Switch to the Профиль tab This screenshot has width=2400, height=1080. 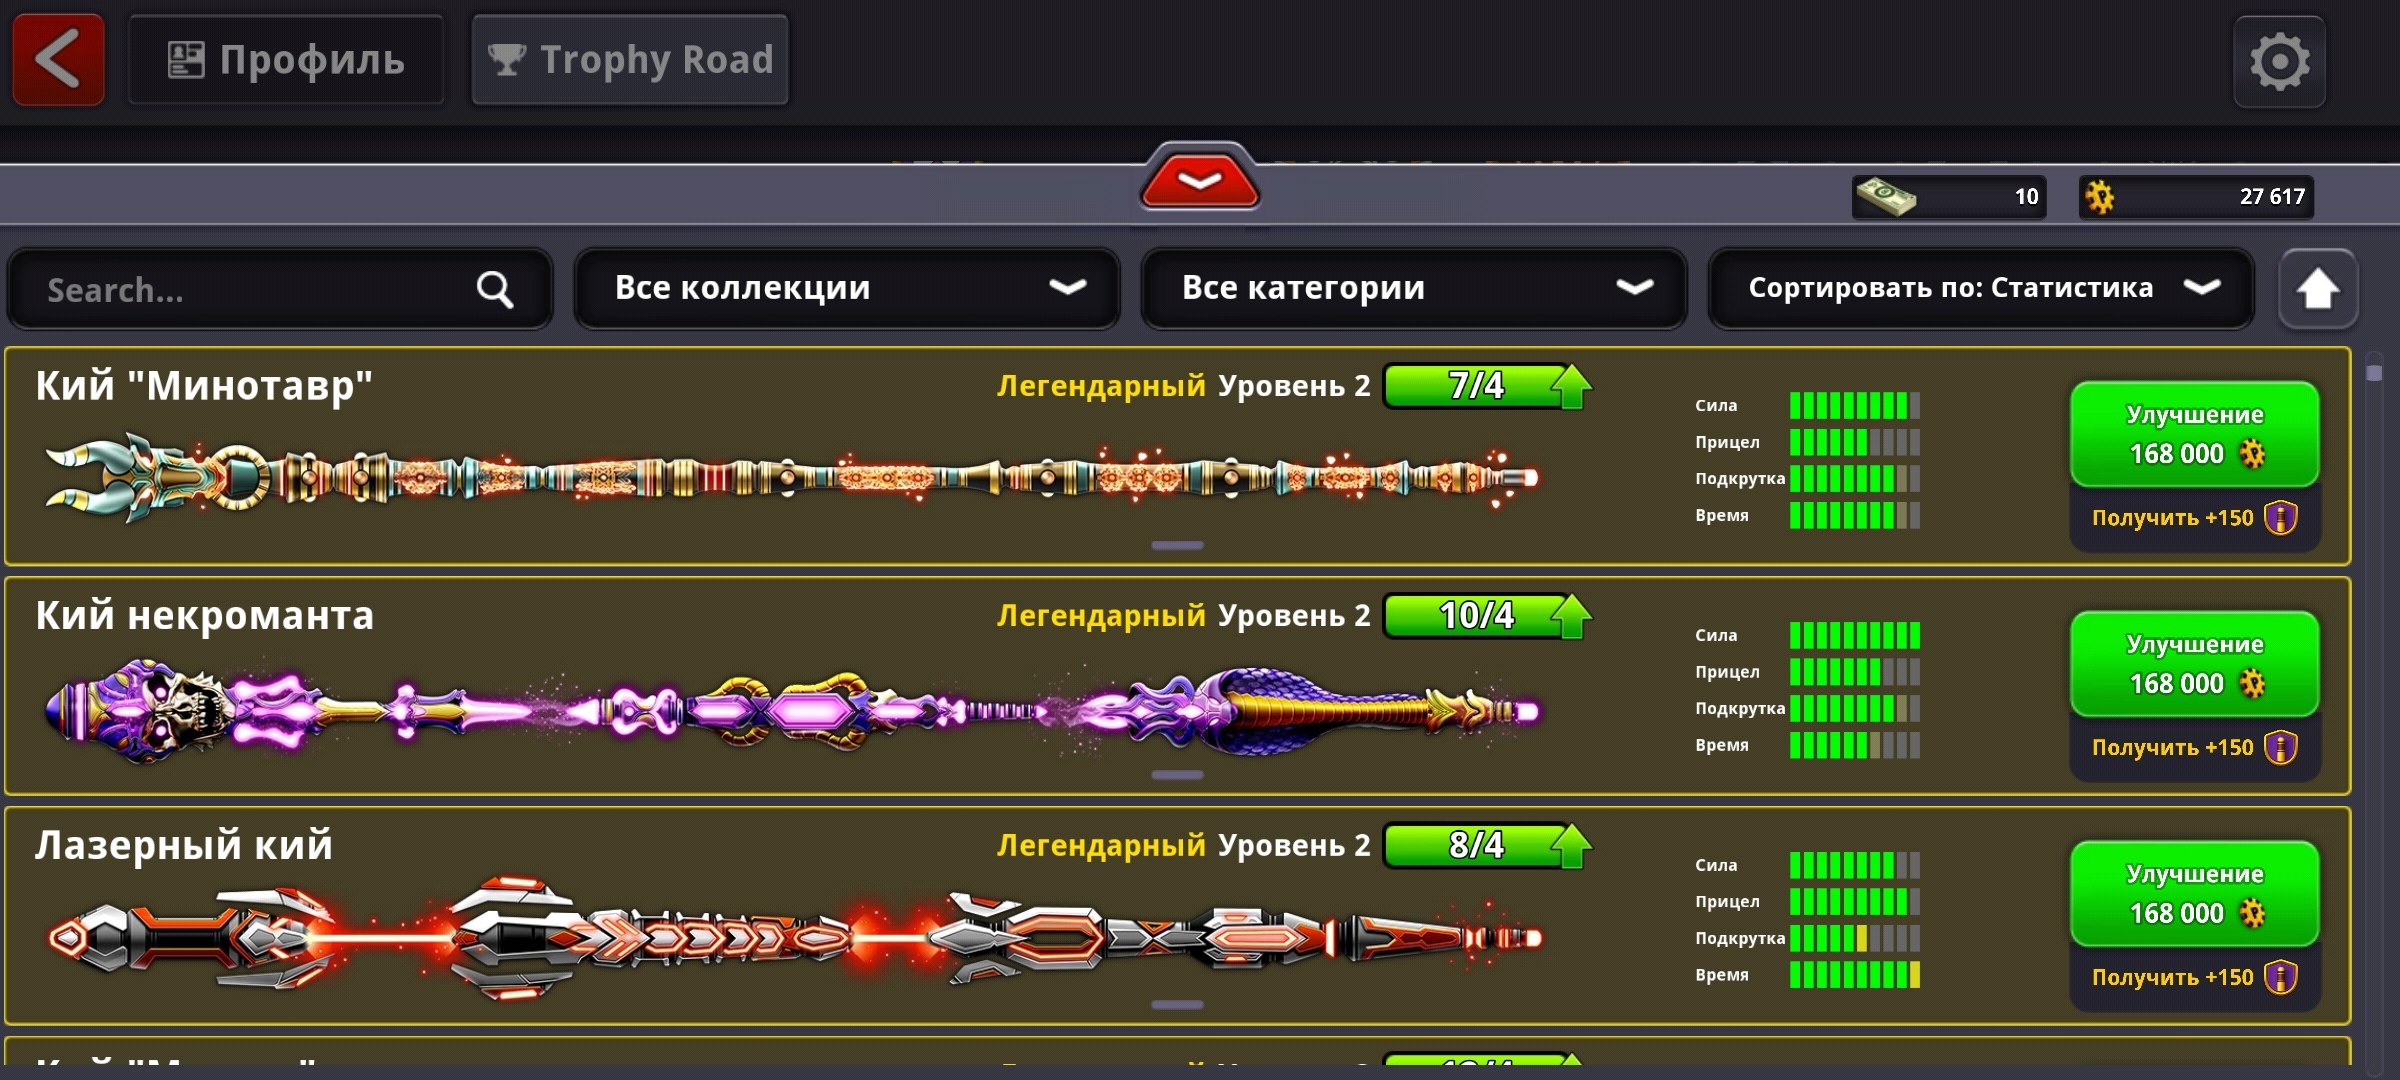(286, 60)
